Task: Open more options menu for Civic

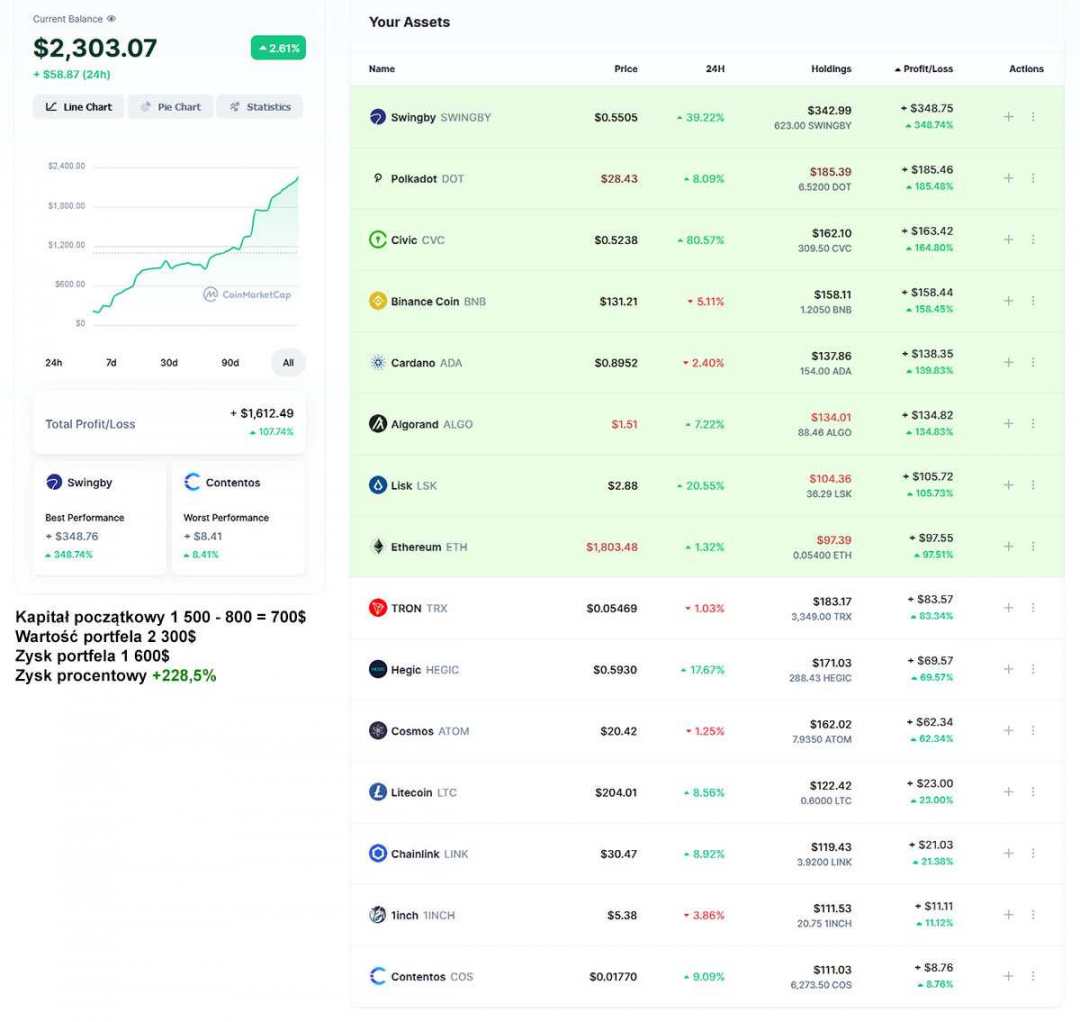Action: click(x=1033, y=240)
